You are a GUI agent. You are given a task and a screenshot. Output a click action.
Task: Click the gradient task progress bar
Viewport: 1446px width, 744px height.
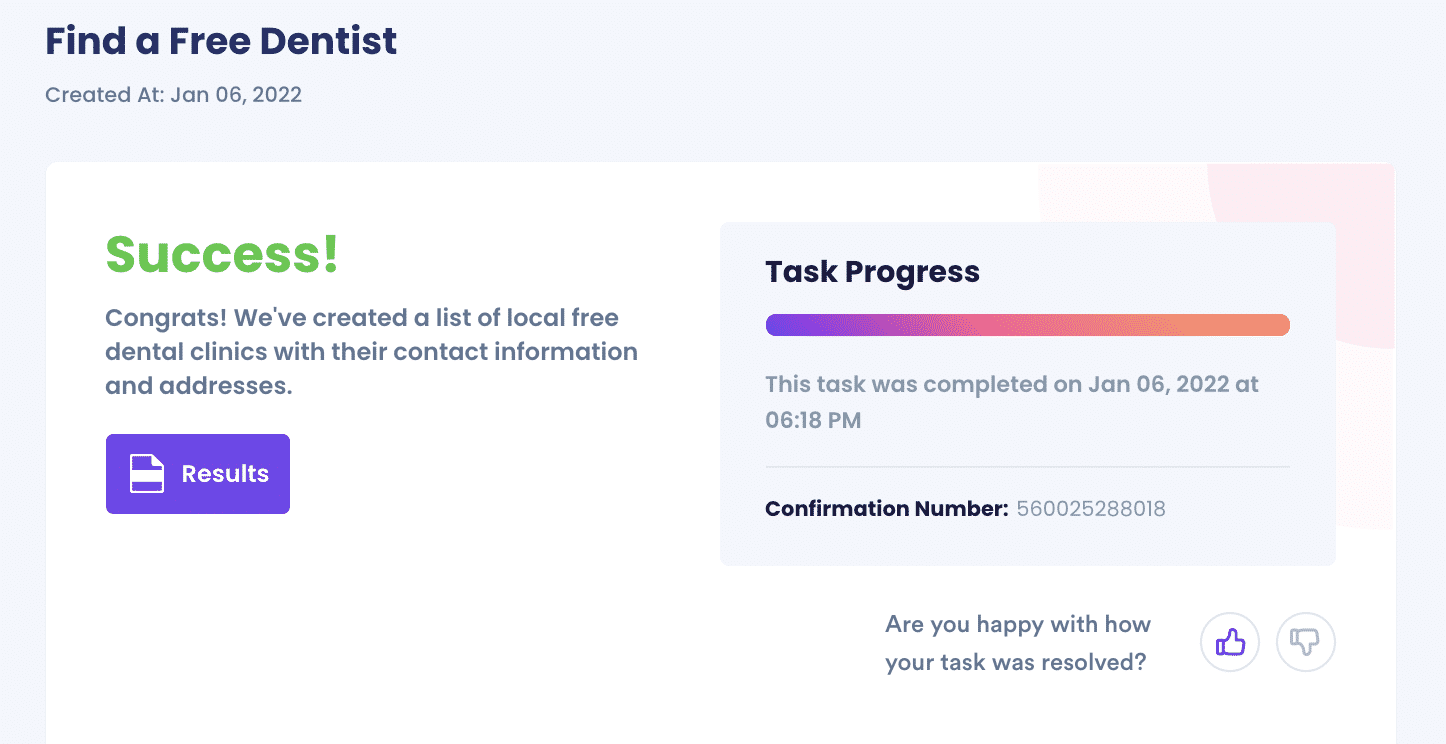point(1027,325)
